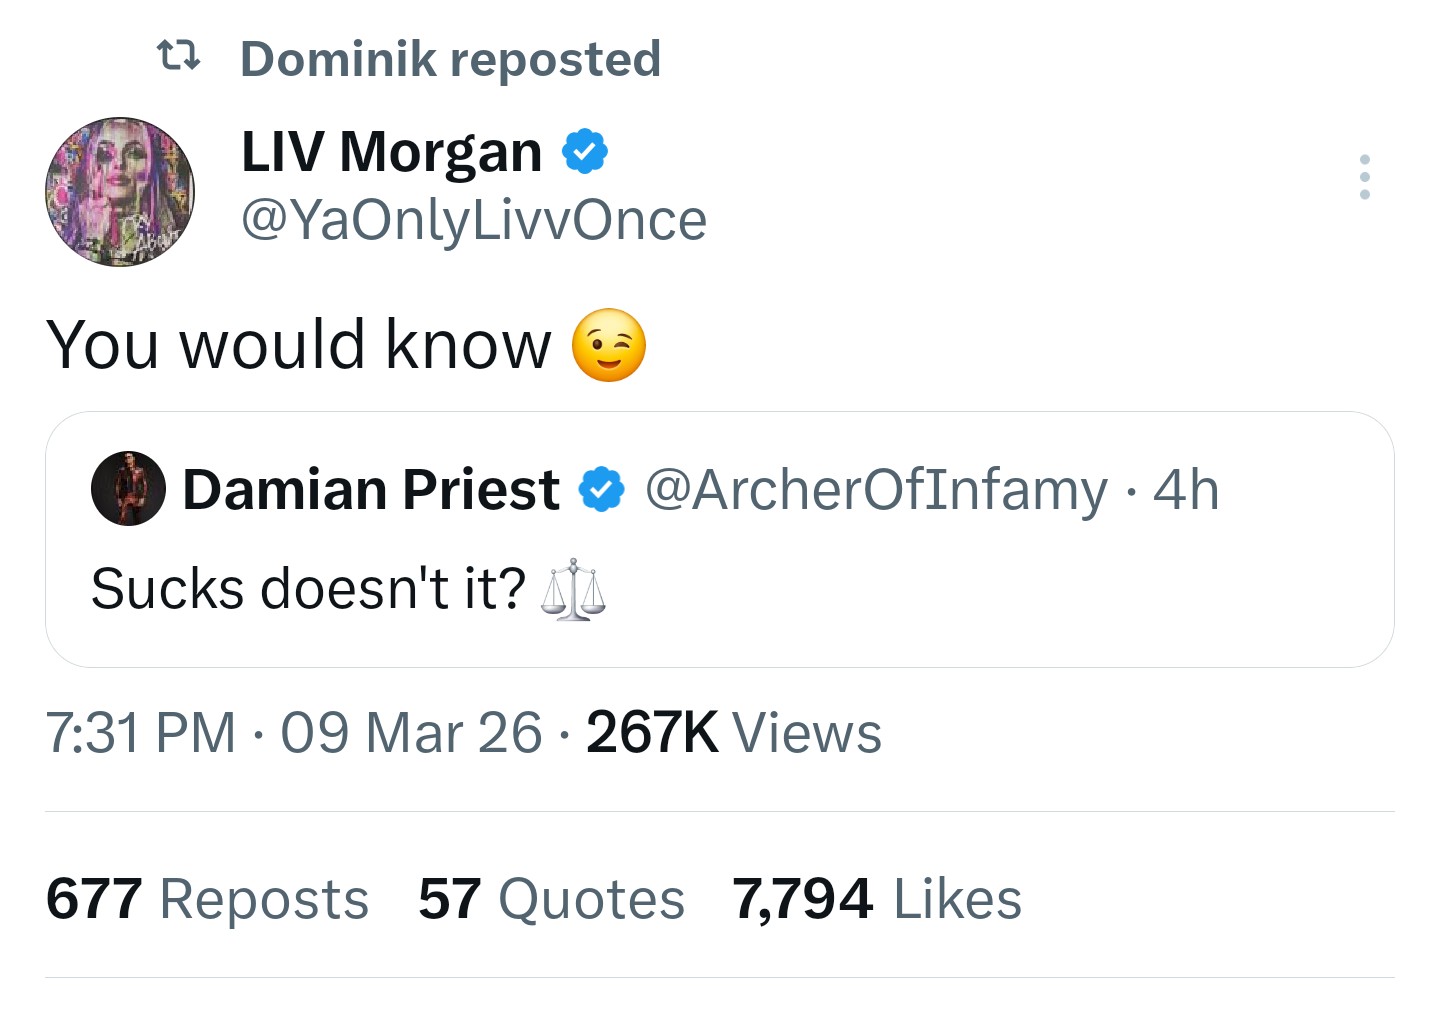Click the balance scale emoji

click(x=573, y=590)
